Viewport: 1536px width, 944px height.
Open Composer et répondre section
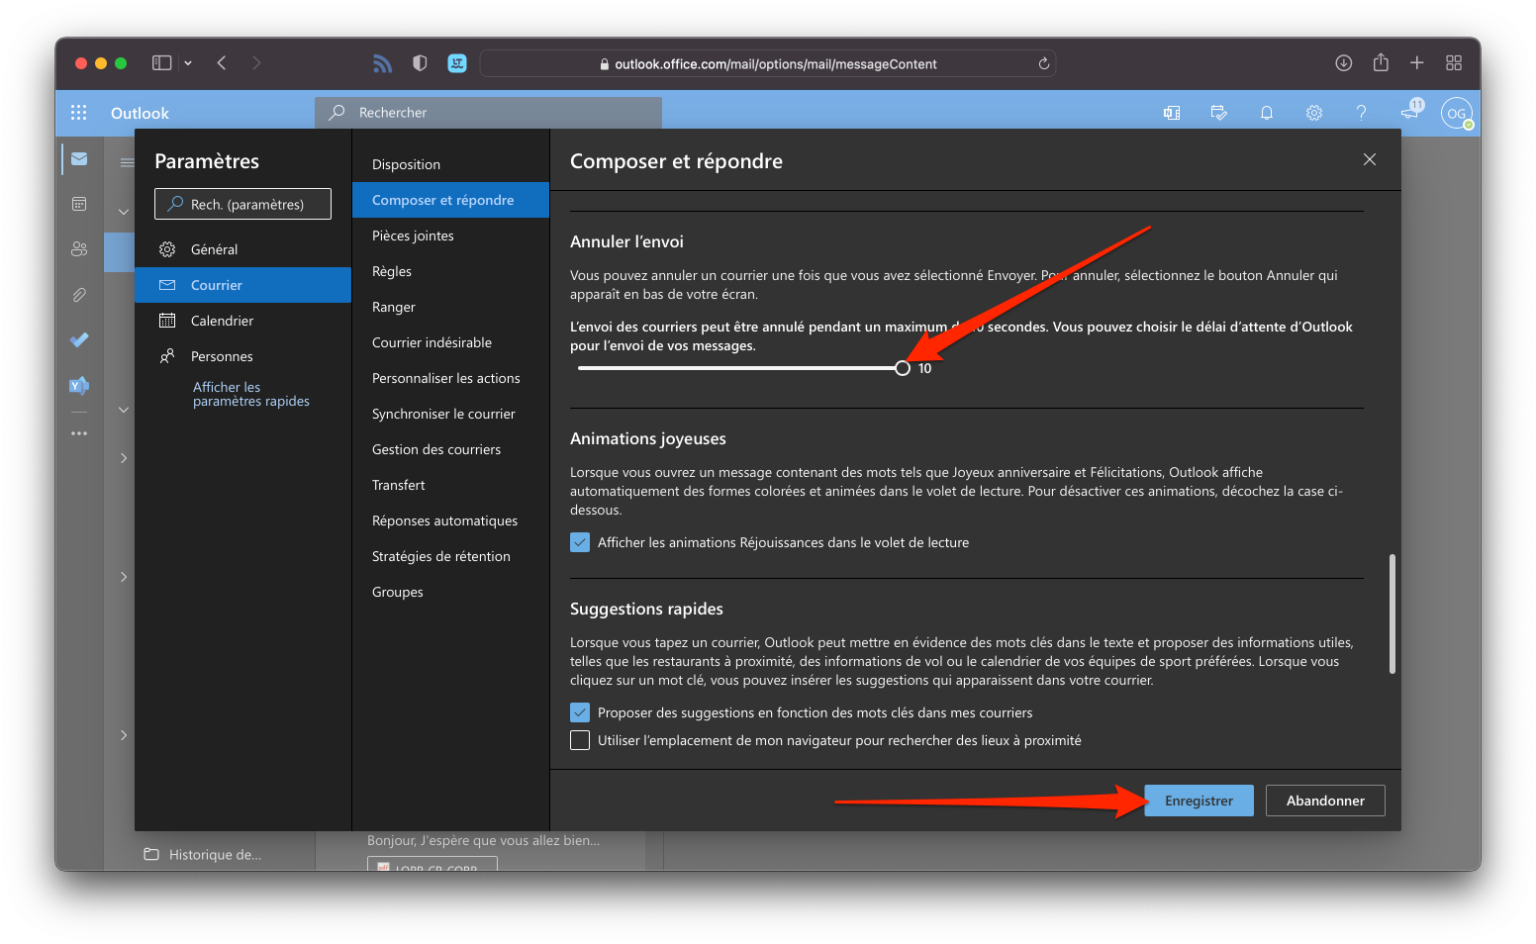pyautogui.click(x=450, y=200)
